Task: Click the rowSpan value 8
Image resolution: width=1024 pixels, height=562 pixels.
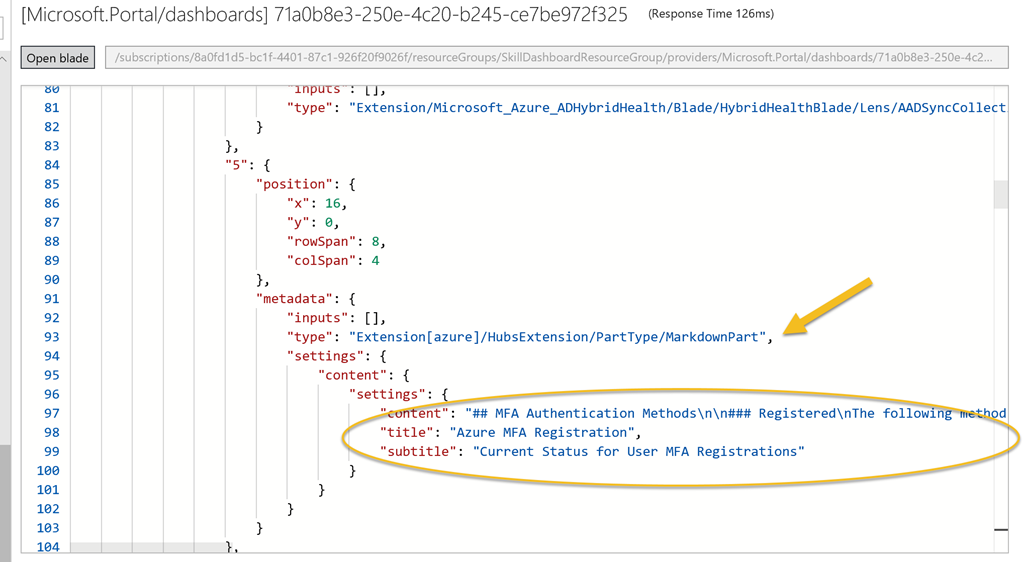Action: [x=376, y=242]
